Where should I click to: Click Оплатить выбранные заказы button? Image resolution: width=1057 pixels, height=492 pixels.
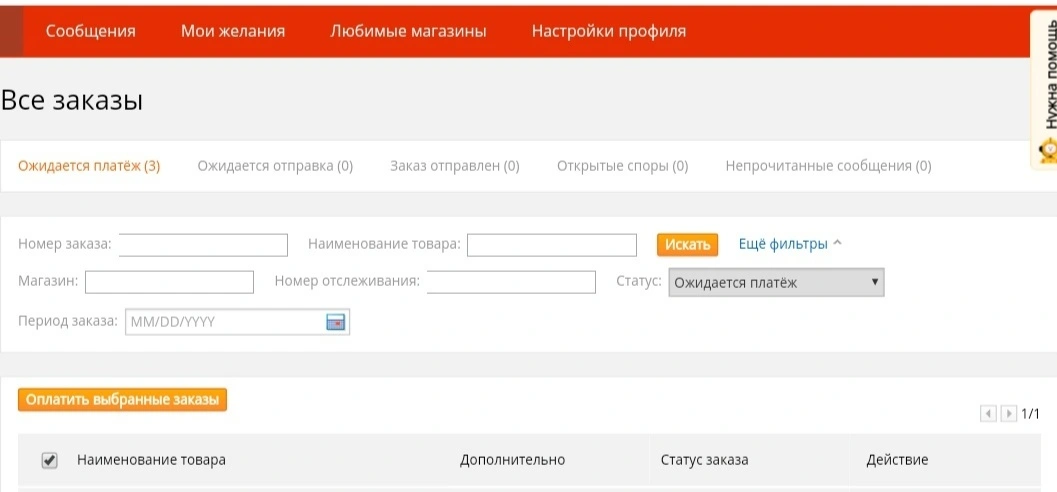[x=123, y=400]
